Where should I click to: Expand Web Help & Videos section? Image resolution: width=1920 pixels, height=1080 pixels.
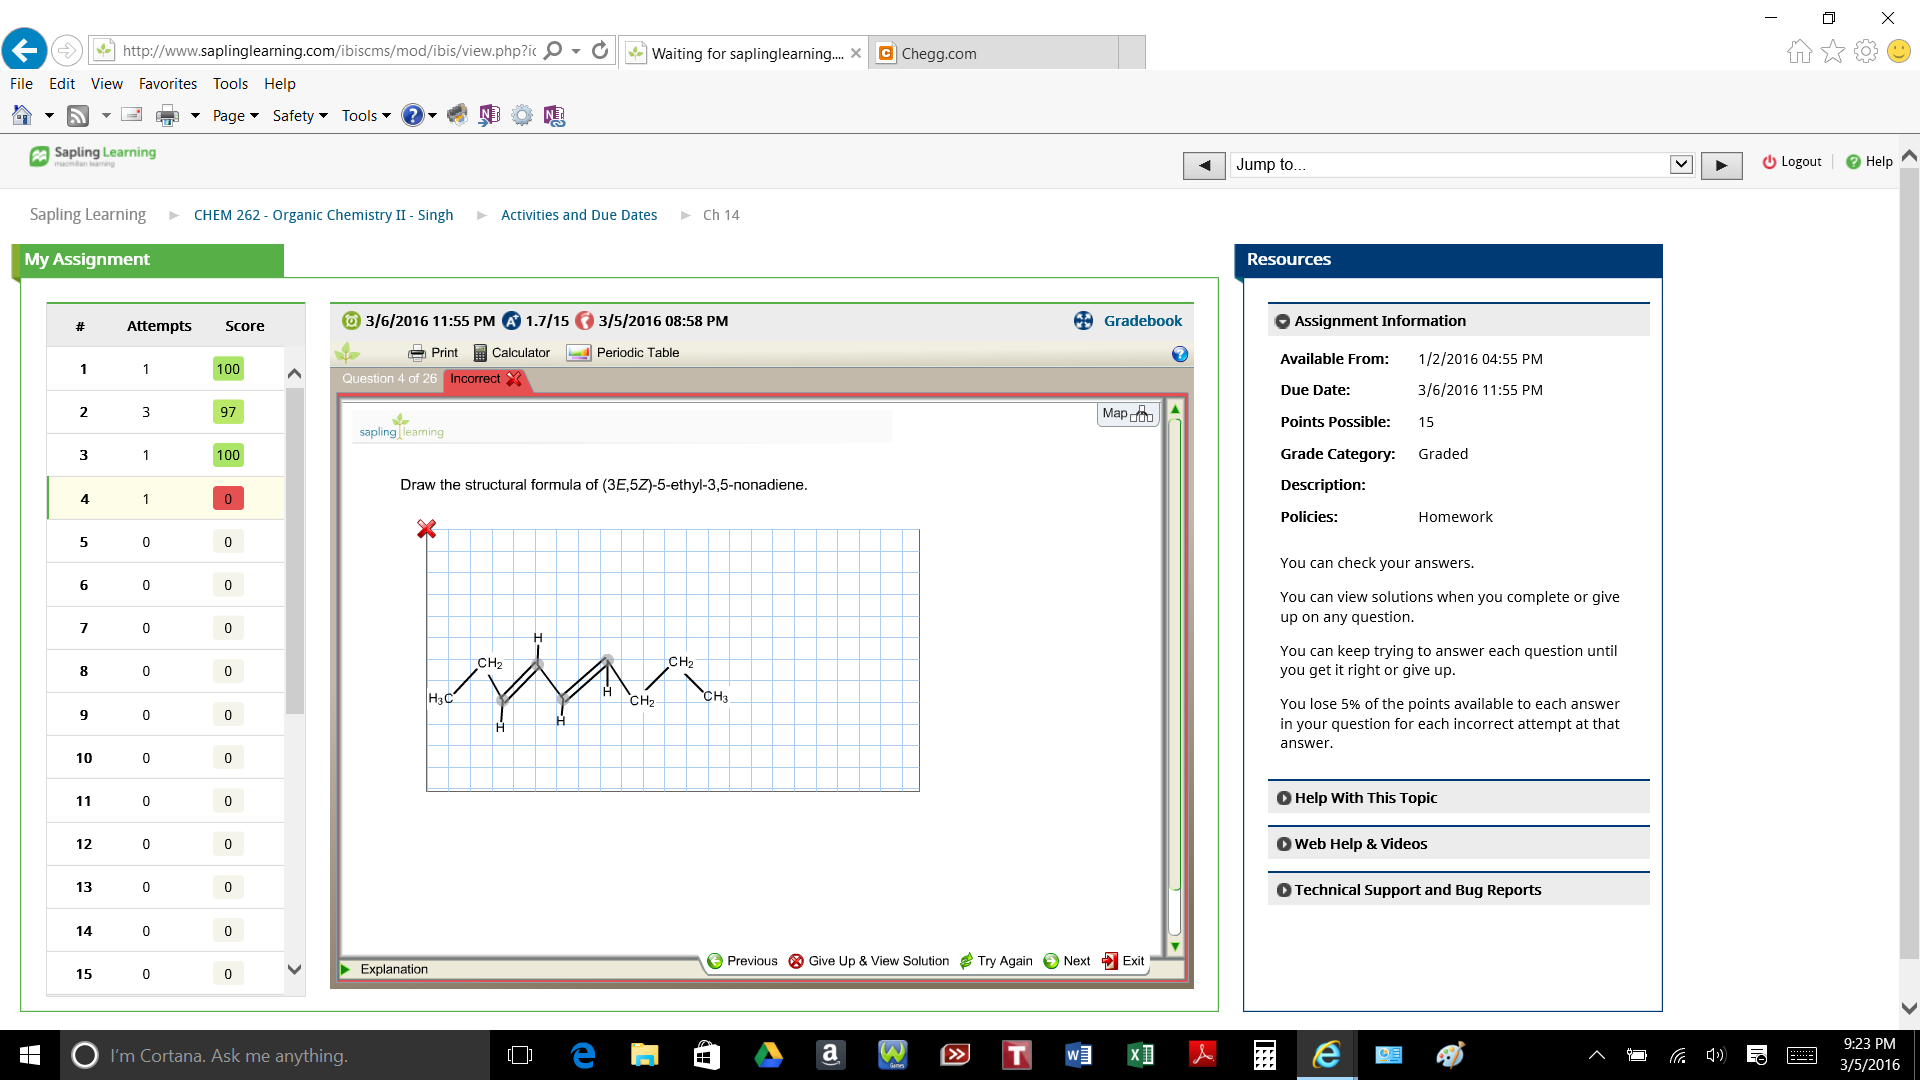[x=1360, y=844]
